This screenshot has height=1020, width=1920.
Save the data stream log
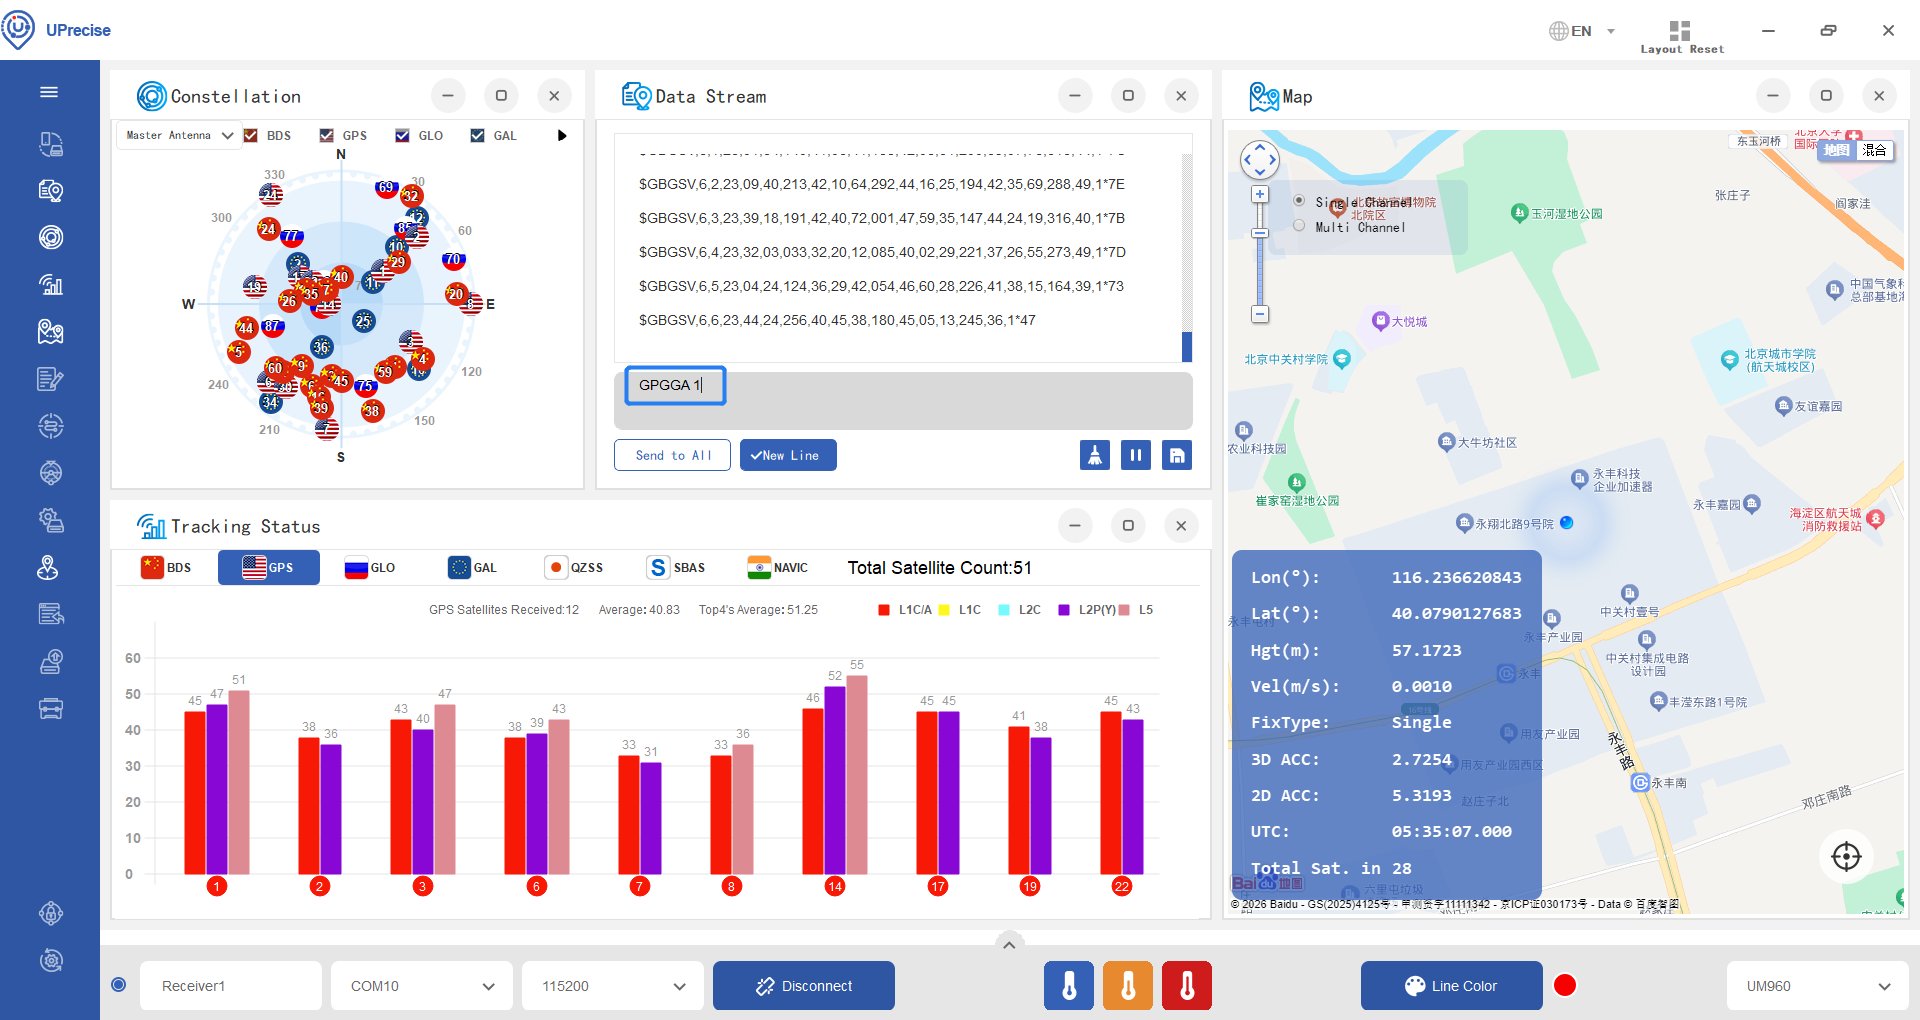(x=1177, y=455)
